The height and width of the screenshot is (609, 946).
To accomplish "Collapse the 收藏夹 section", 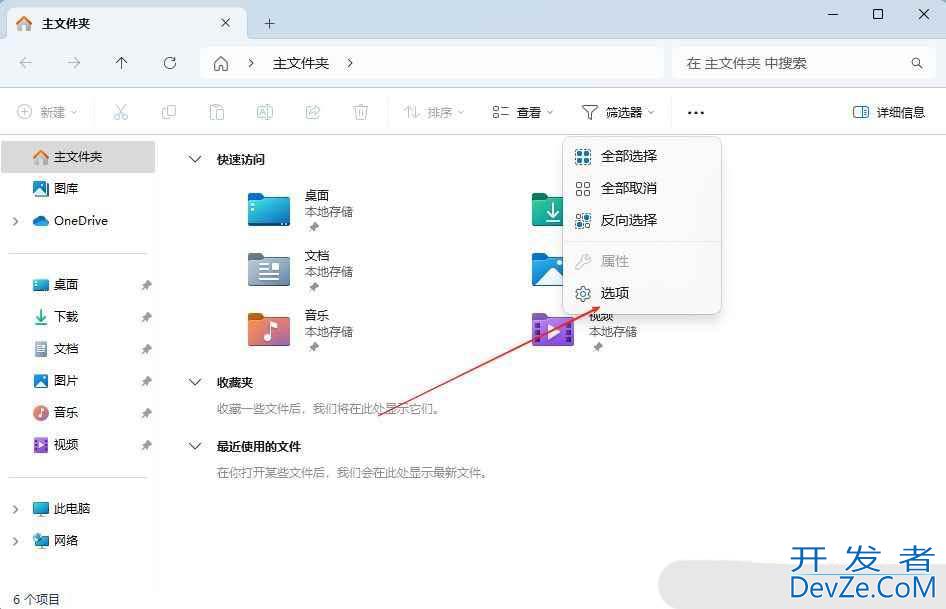I will pyautogui.click(x=195, y=382).
